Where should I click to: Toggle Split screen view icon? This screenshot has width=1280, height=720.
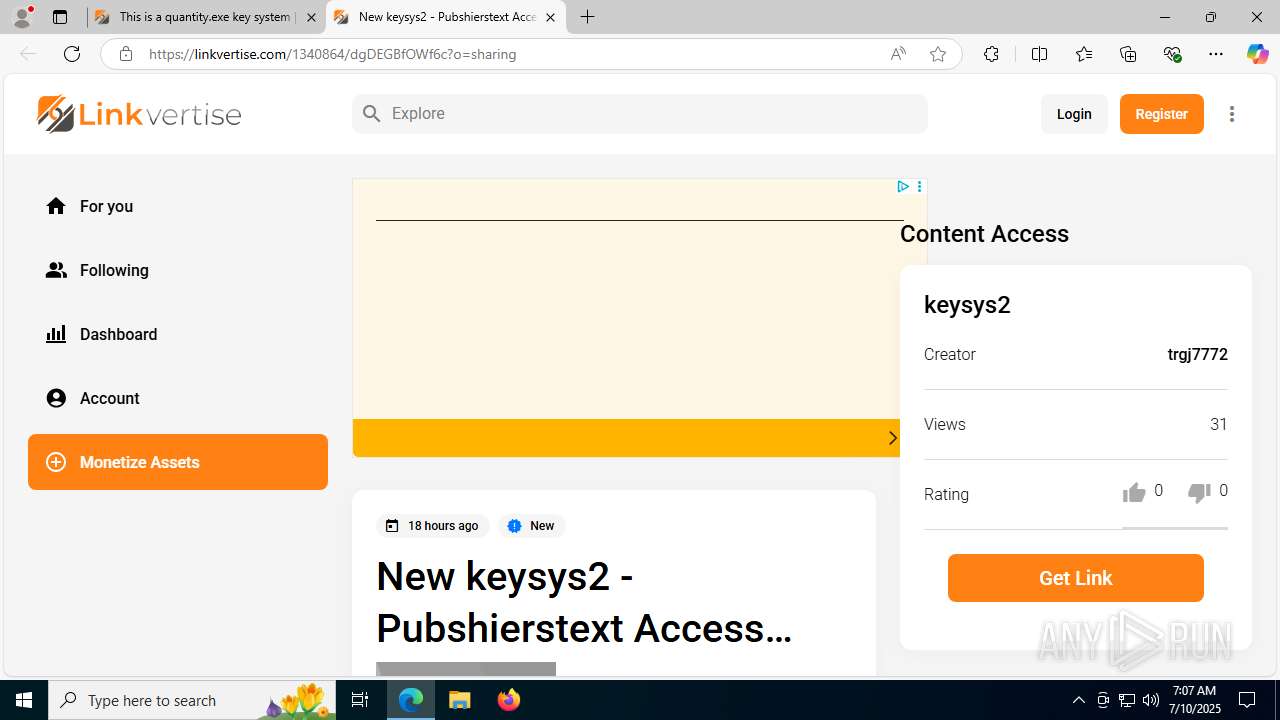pos(1039,54)
